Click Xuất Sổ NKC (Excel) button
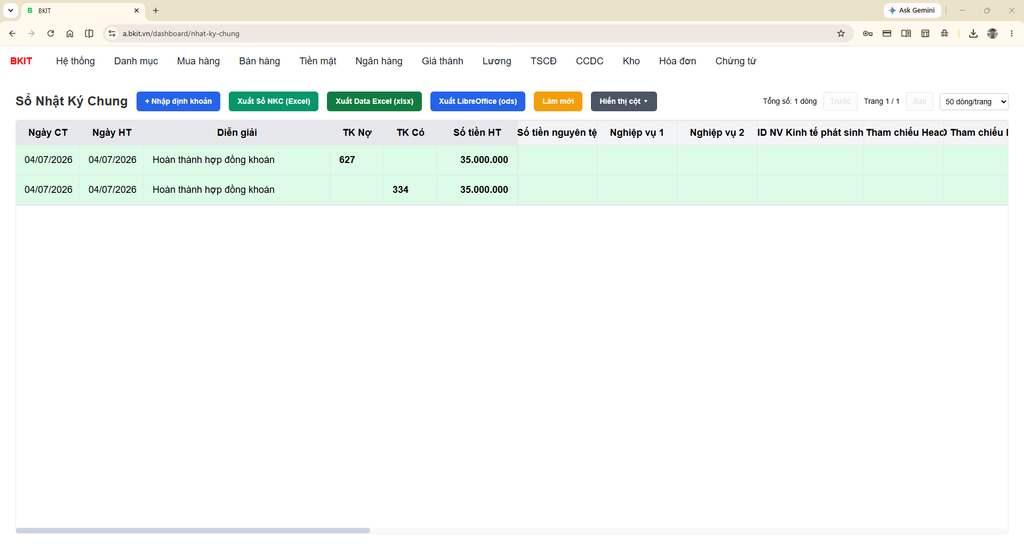 click(x=274, y=101)
